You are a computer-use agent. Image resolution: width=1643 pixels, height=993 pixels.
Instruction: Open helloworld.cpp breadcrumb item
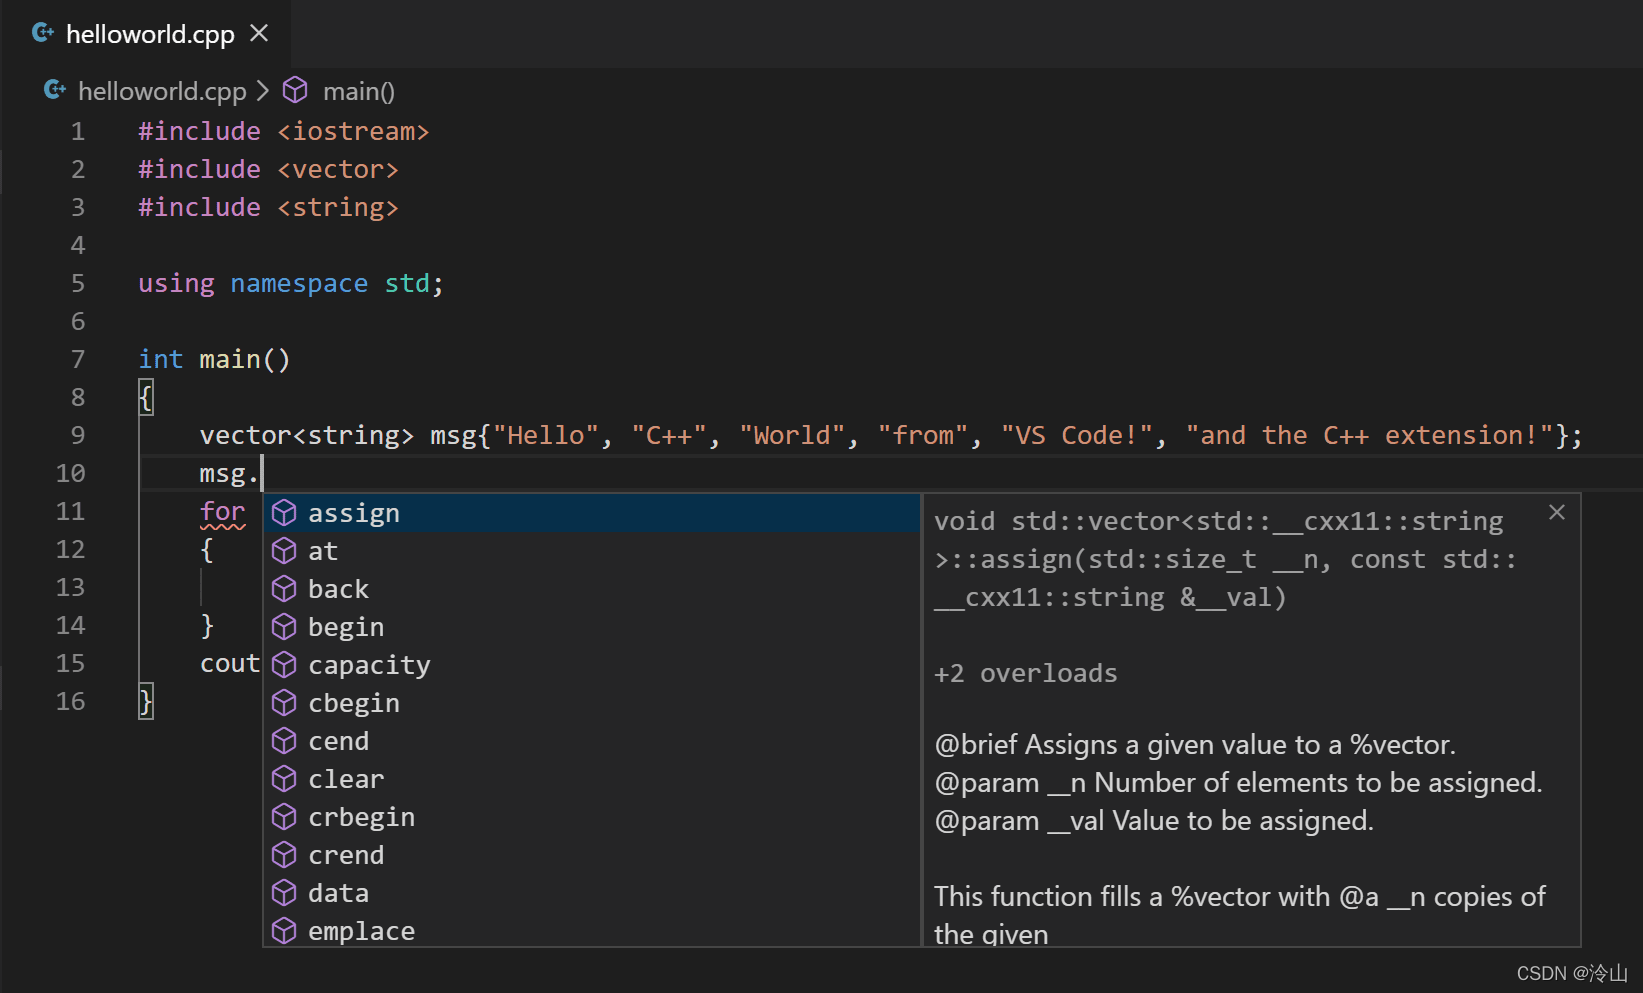pyautogui.click(x=162, y=91)
